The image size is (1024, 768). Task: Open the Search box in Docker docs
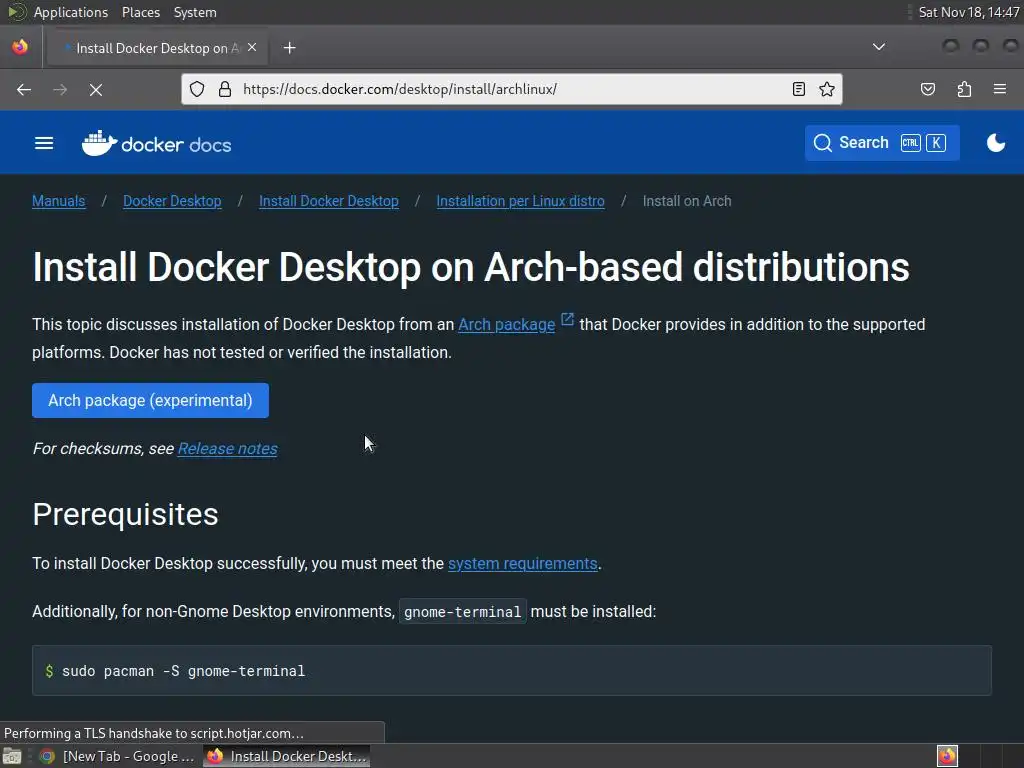[x=882, y=142]
